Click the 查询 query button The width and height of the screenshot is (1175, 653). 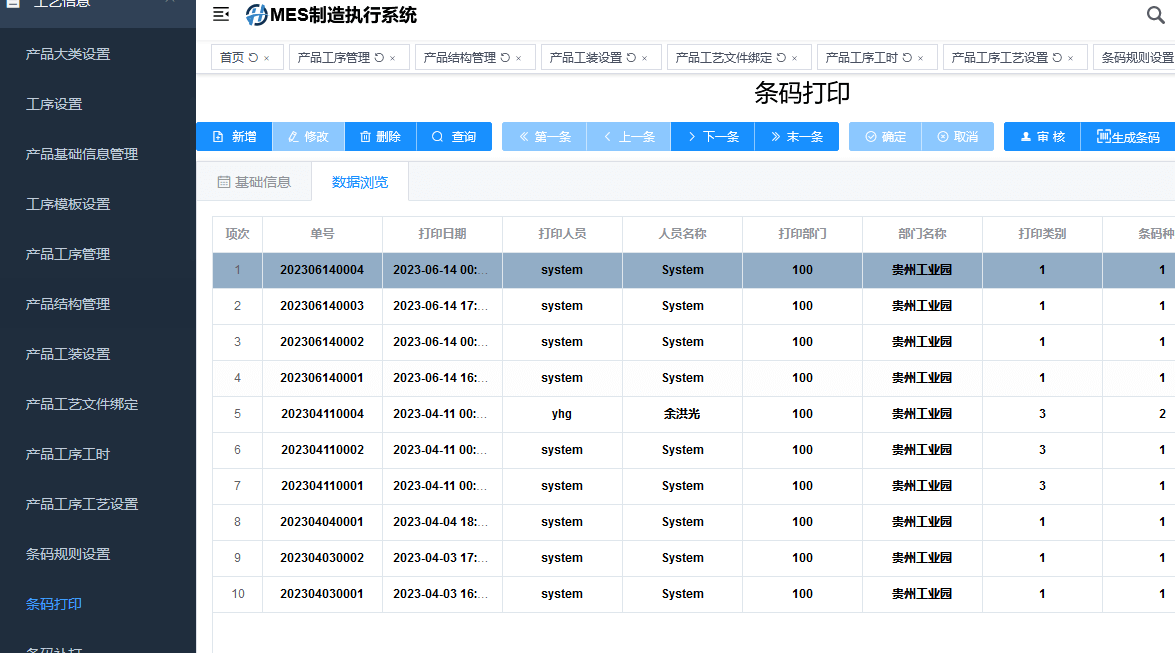pyautogui.click(x=454, y=136)
